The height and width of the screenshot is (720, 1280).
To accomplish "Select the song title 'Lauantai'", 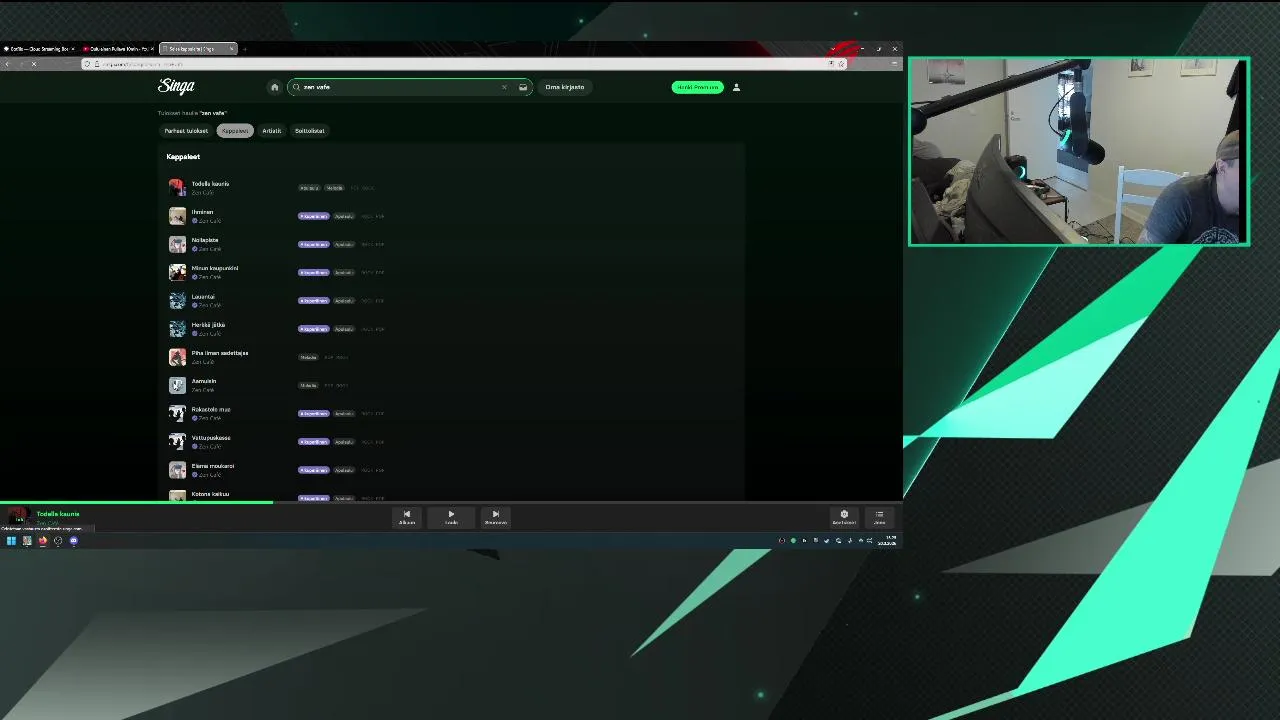I will pyautogui.click(x=203, y=296).
